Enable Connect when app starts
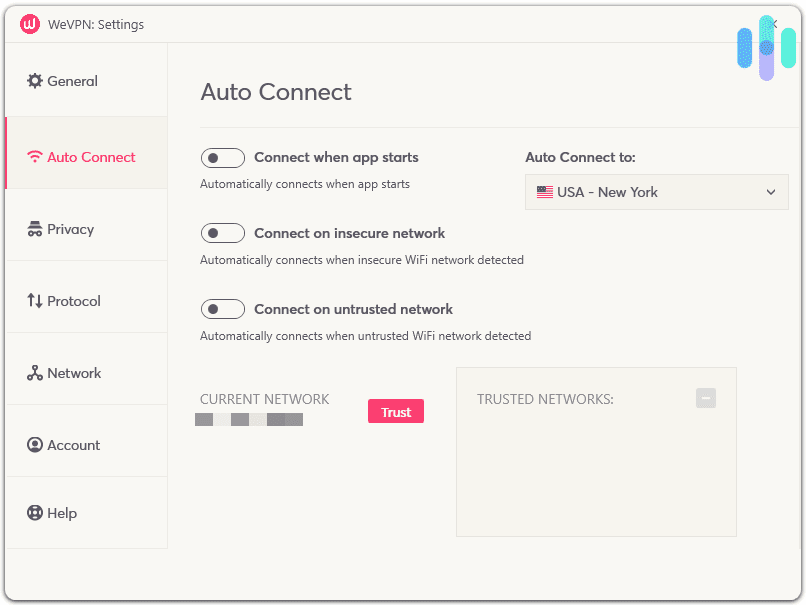 coord(222,157)
